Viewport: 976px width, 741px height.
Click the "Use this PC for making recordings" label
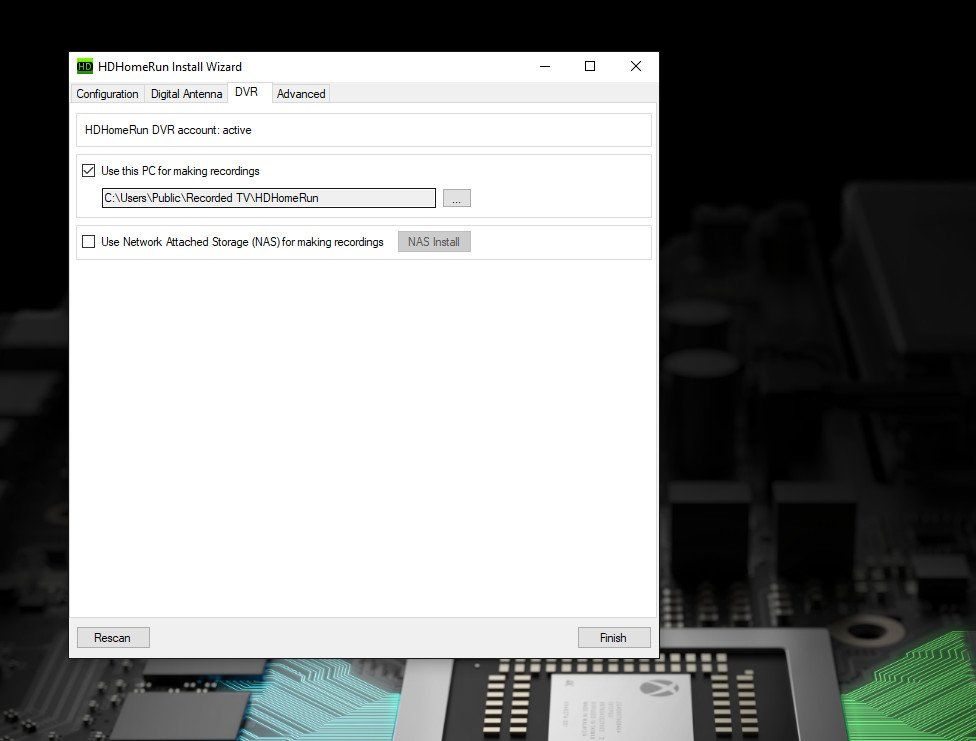pyautogui.click(x=180, y=170)
